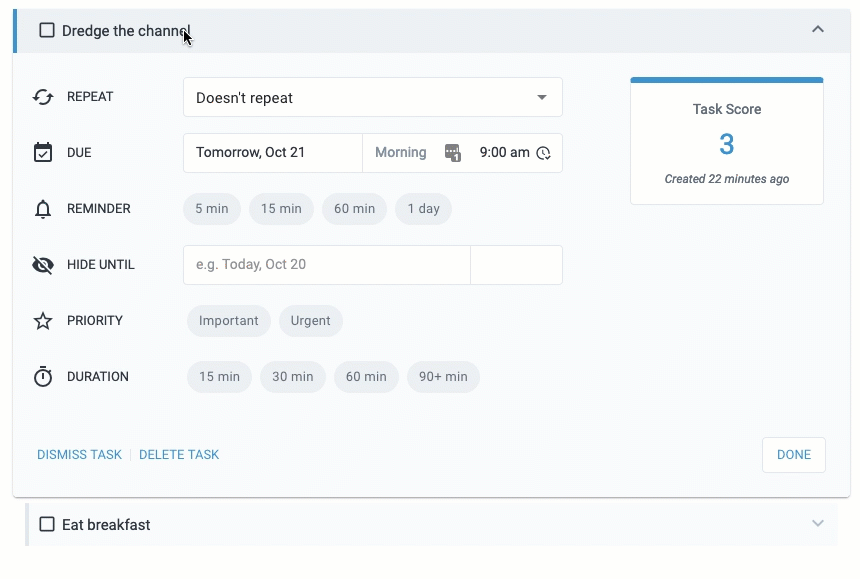Click the duration stopwatch icon
Viewport: 860px width, 579px height.
(x=43, y=377)
